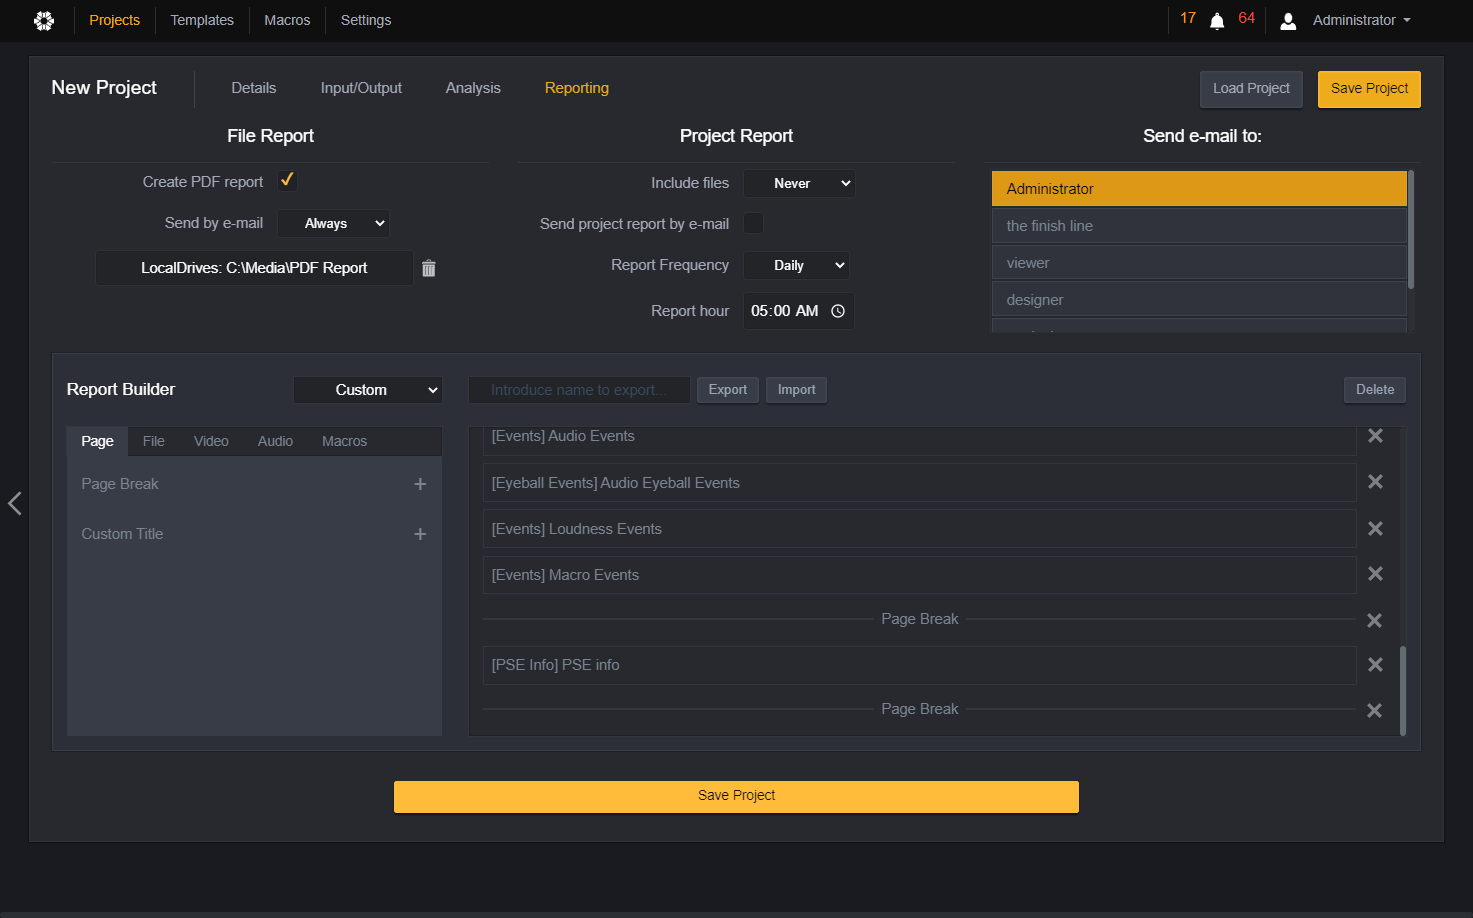The width and height of the screenshot is (1473, 918).
Task: Switch to the Input/Output tab
Action: (x=361, y=88)
